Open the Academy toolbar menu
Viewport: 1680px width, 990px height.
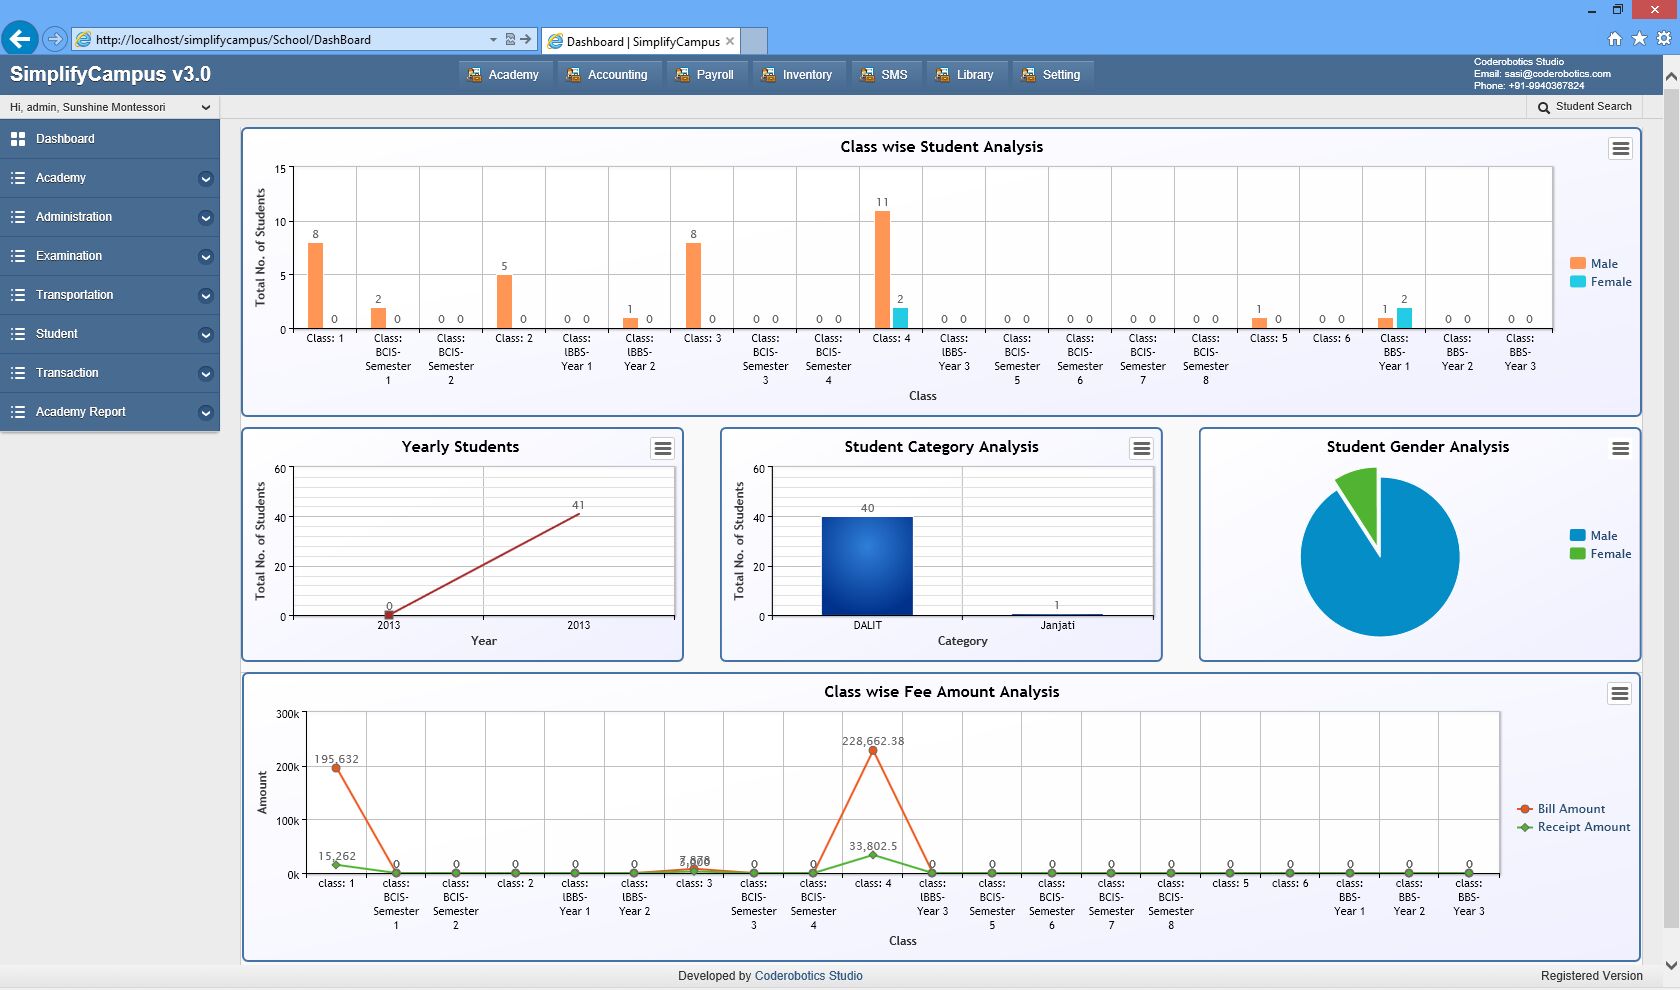pyautogui.click(x=504, y=73)
